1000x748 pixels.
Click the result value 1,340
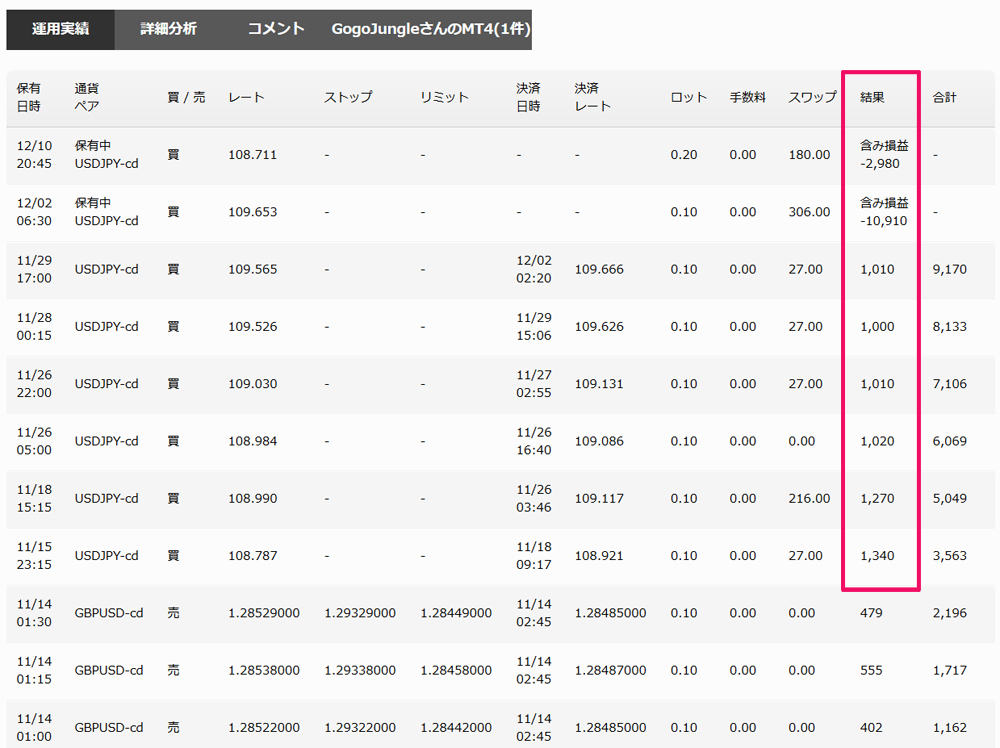(878, 556)
